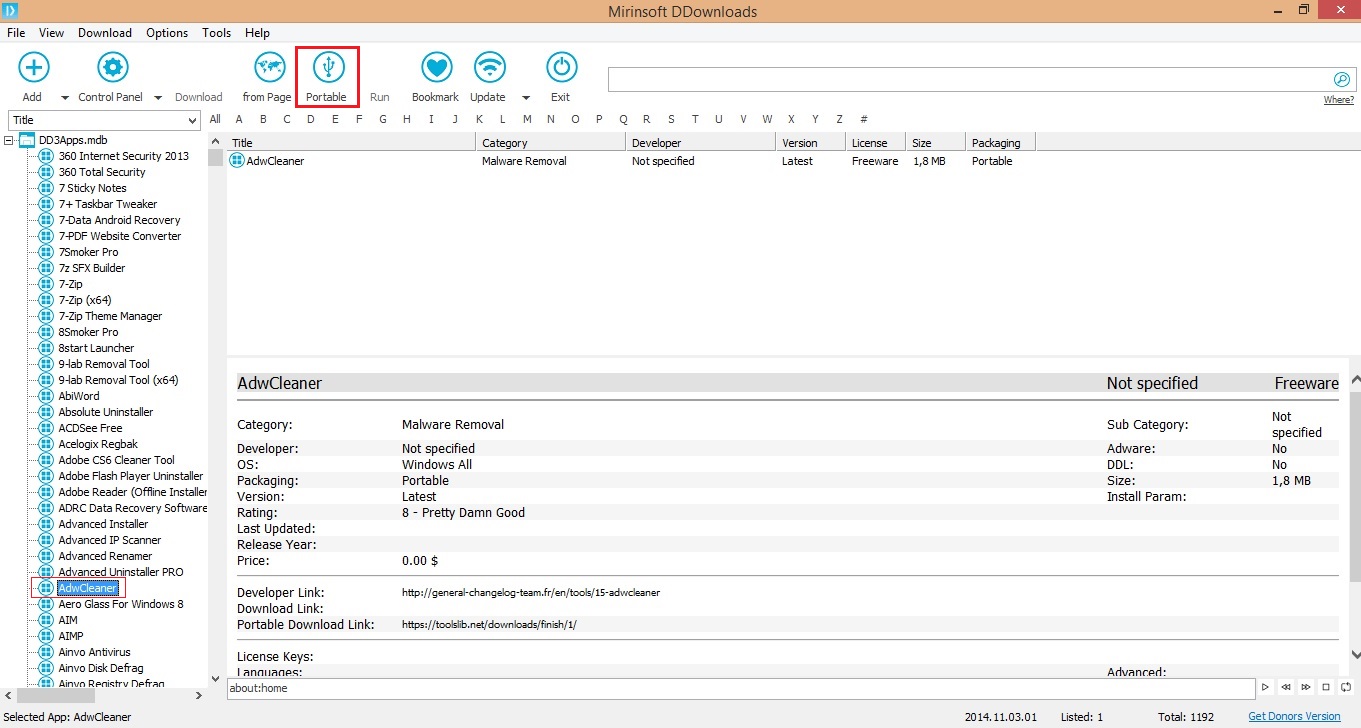The height and width of the screenshot is (728, 1361).
Task: Click the browser back double-arrow button
Action: click(x=1286, y=688)
